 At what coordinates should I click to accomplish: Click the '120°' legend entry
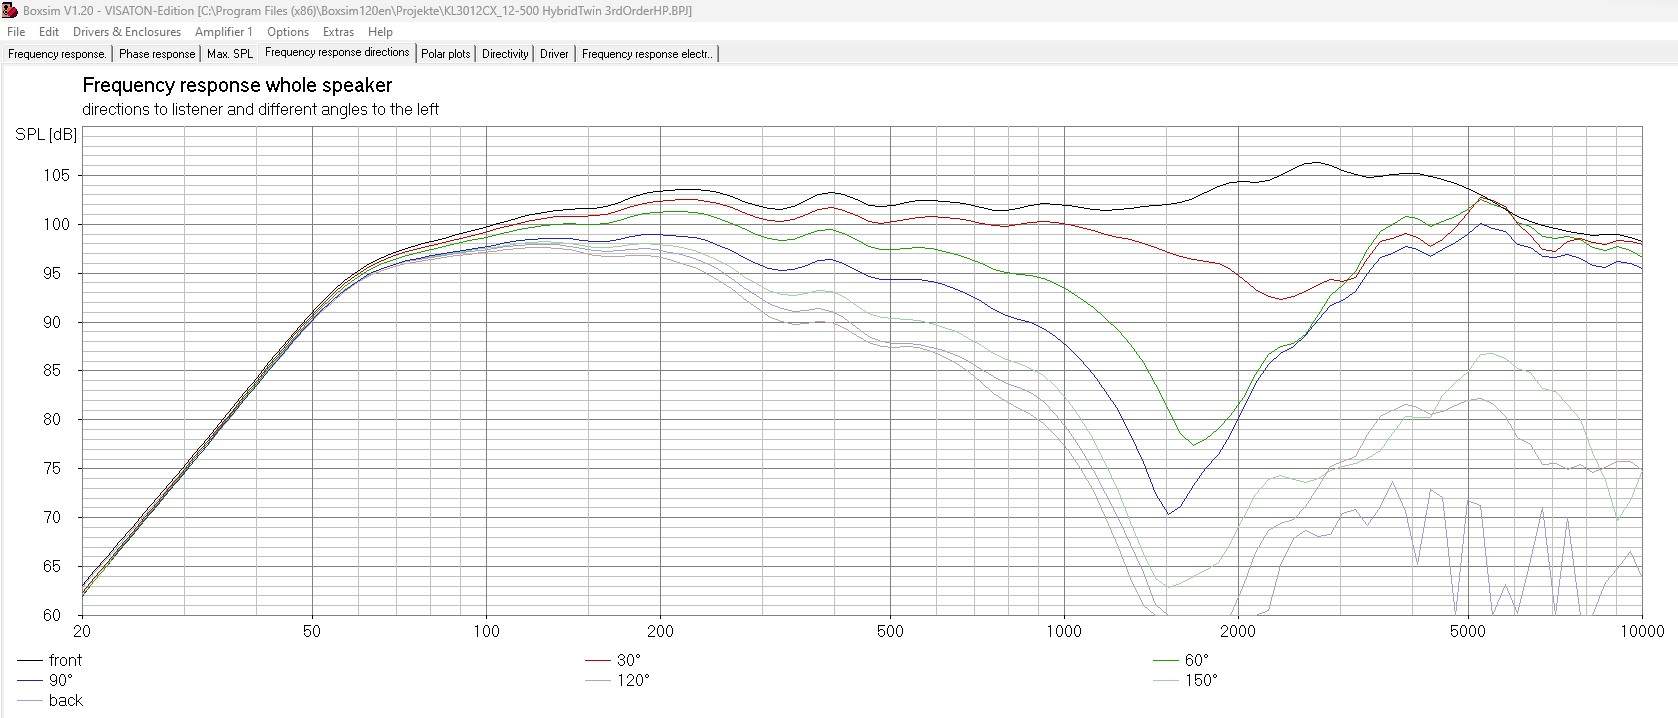(x=617, y=680)
